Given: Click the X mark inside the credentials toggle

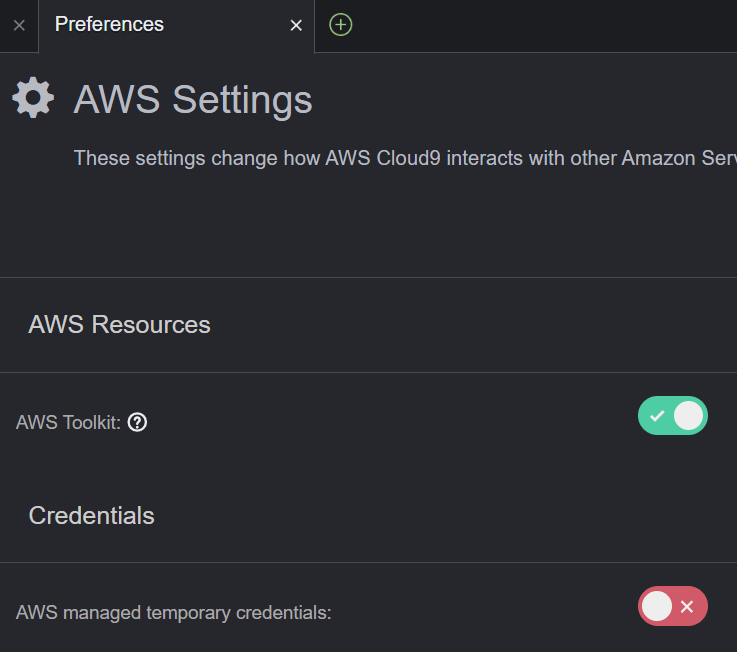Looking at the screenshot, I should click(687, 606).
